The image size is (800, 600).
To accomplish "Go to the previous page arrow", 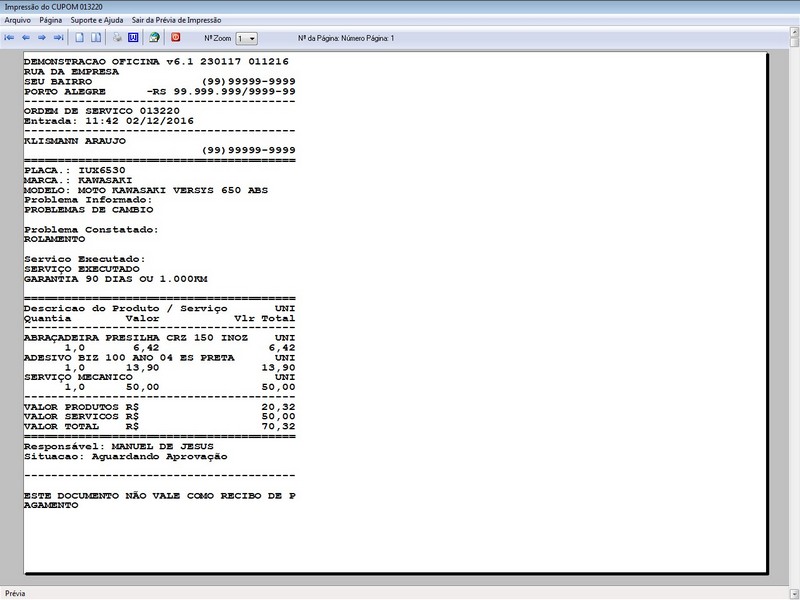I will pos(26,38).
